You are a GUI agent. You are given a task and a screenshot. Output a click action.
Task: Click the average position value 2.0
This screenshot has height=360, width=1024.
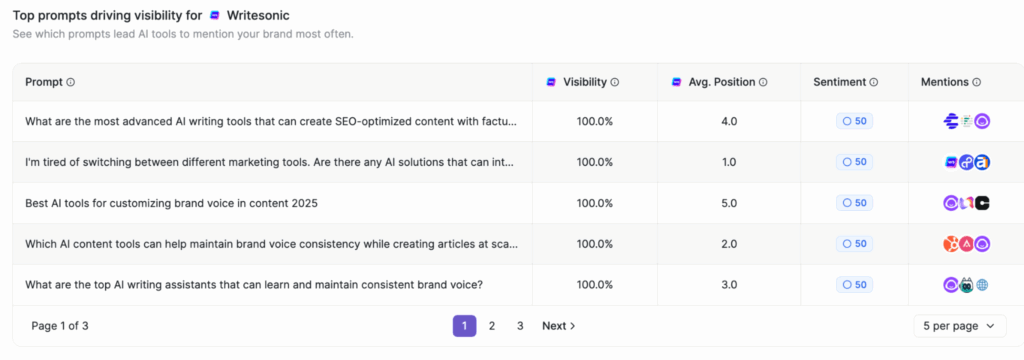729,244
